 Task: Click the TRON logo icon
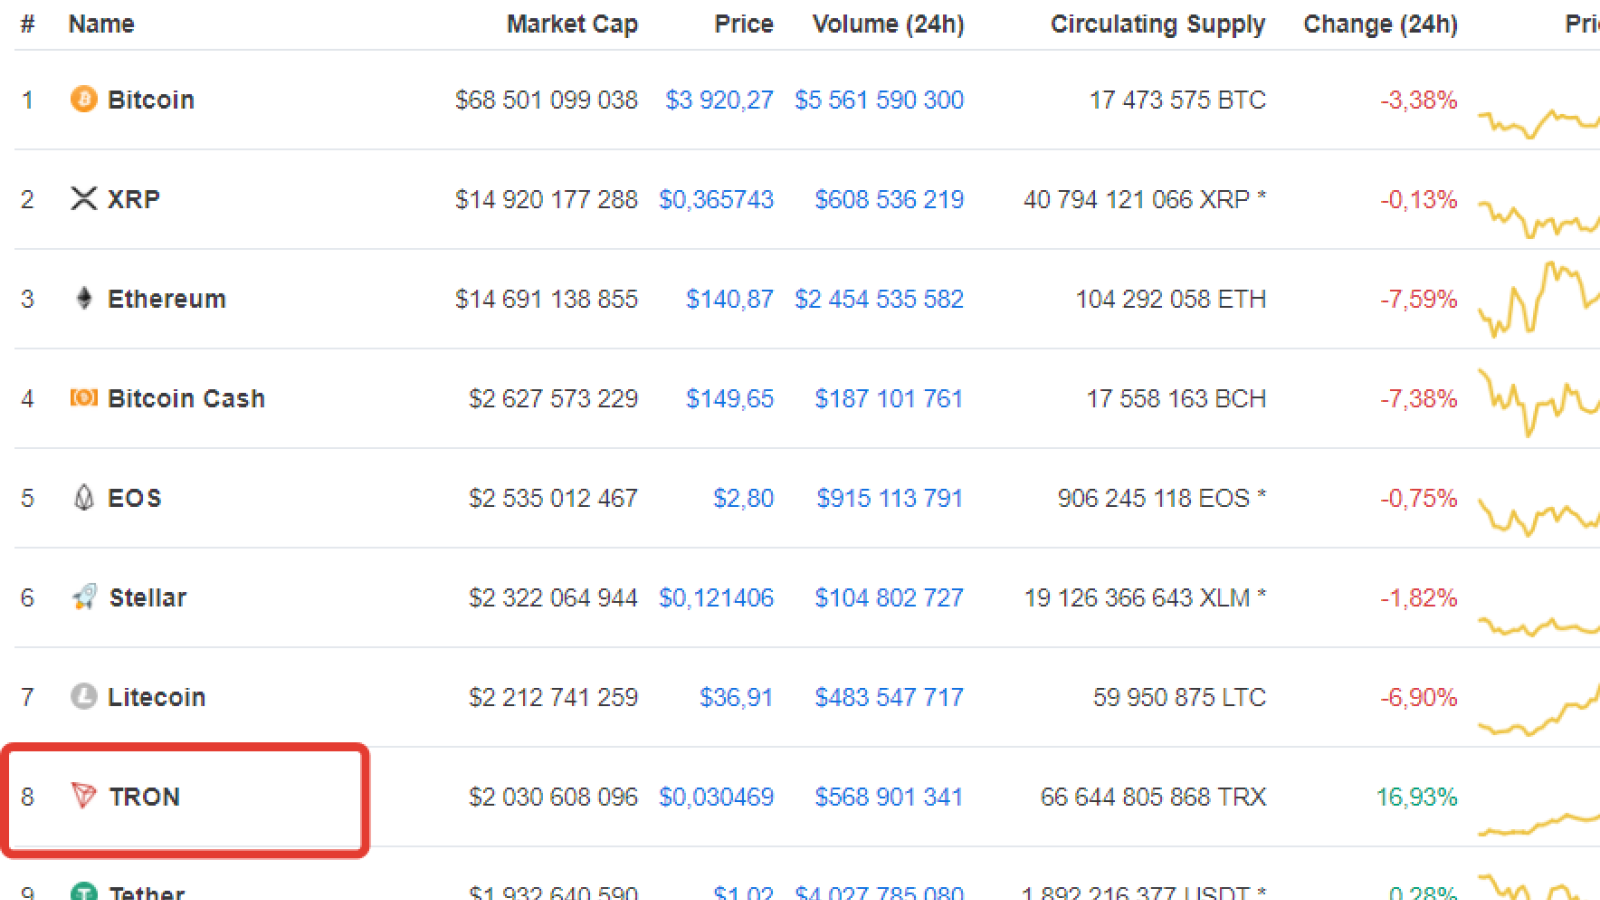[x=84, y=796]
